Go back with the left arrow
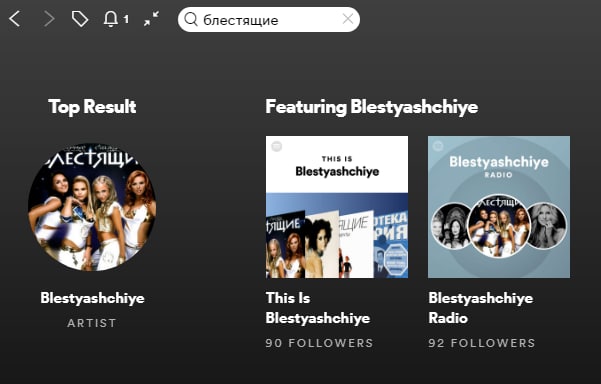Viewport: 601px width, 384px height. click(15, 19)
